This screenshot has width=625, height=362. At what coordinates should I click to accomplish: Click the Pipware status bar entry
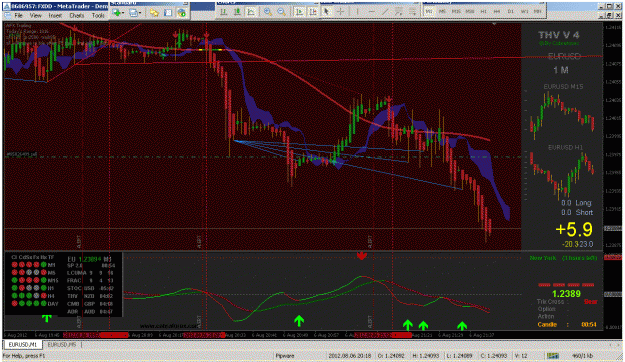(x=285, y=356)
